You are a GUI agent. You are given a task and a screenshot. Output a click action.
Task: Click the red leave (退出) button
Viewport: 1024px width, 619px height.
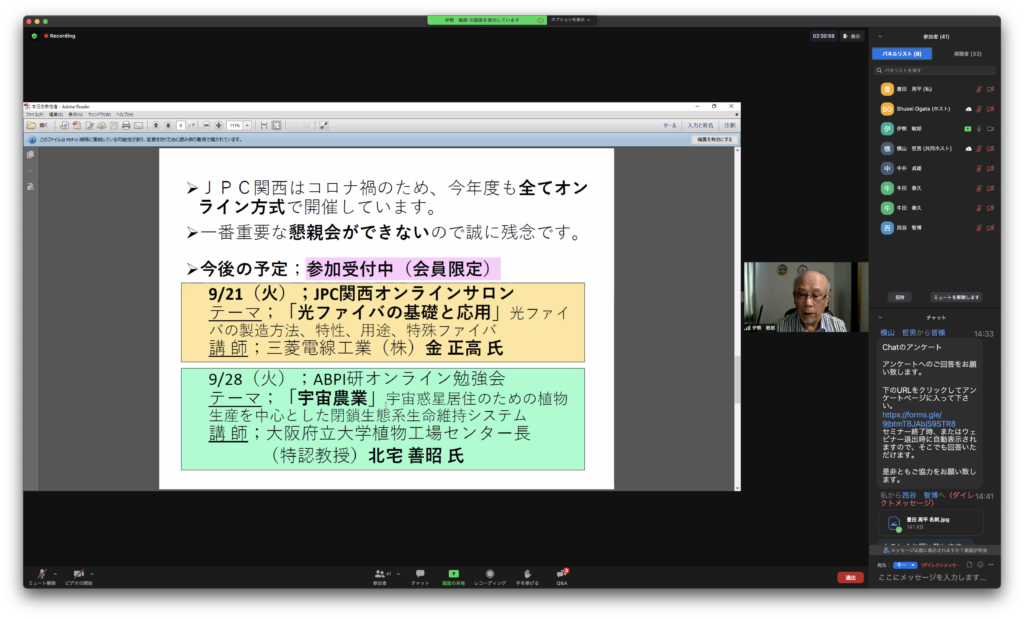[x=850, y=577]
